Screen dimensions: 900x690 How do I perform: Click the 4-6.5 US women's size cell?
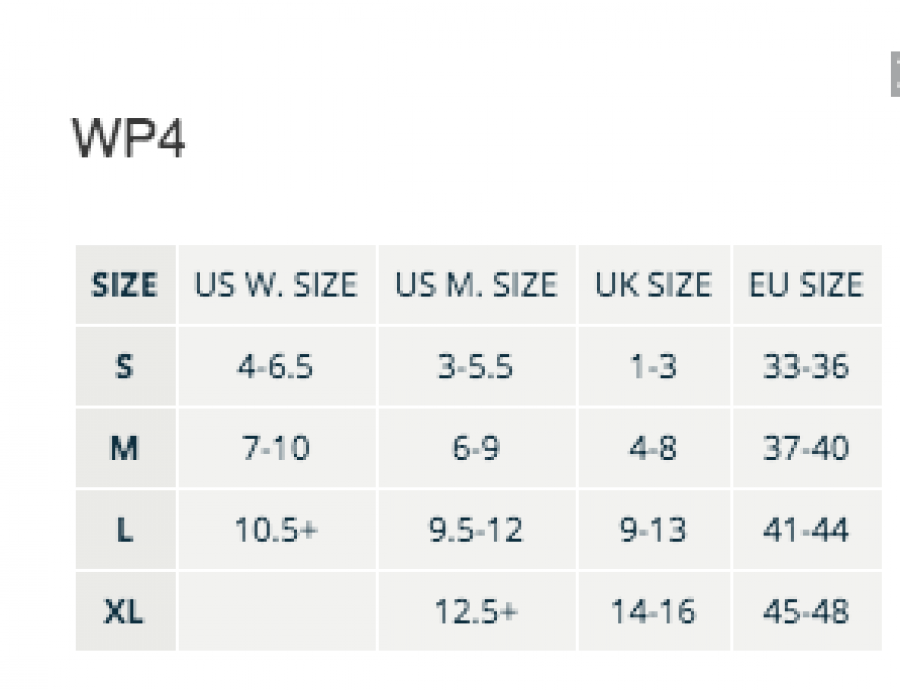pos(275,367)
